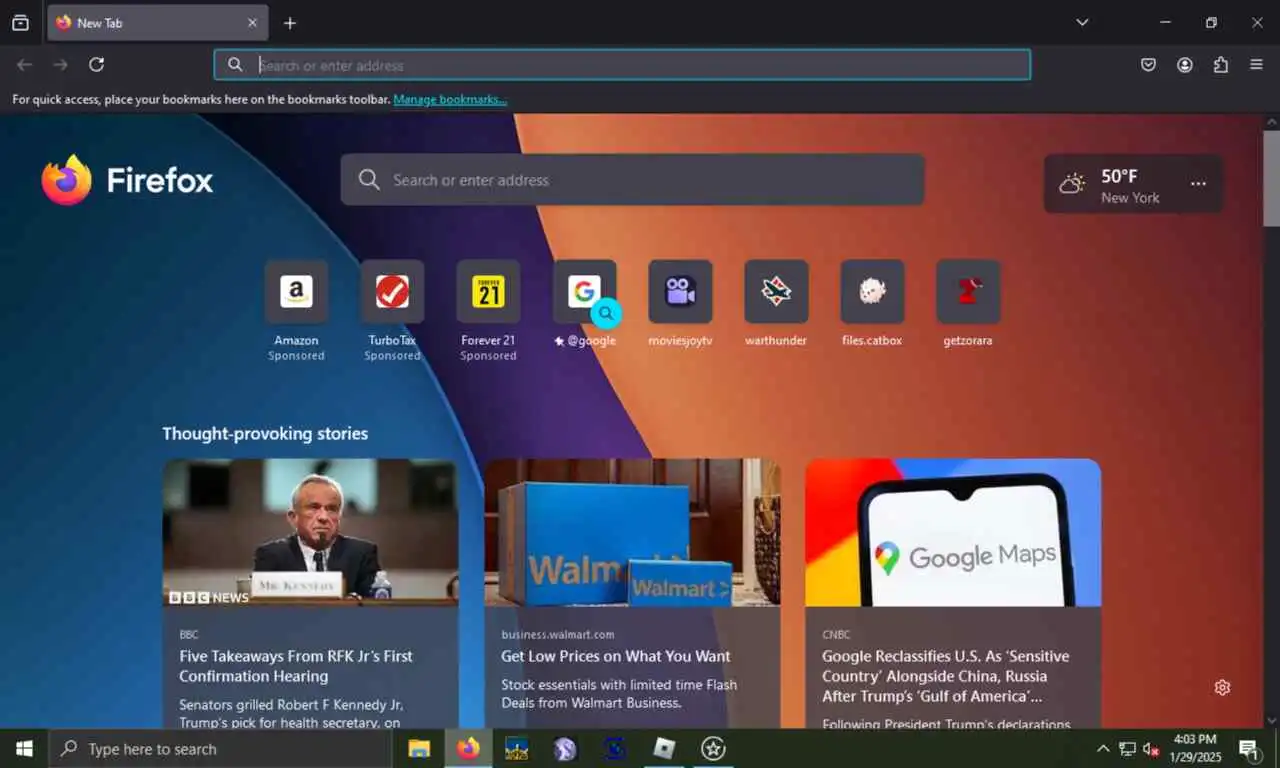This screenshot has width=1280, height=768.
Task: Read Five Takeaways From RFK Jr's headline
Action: point(296,666)
